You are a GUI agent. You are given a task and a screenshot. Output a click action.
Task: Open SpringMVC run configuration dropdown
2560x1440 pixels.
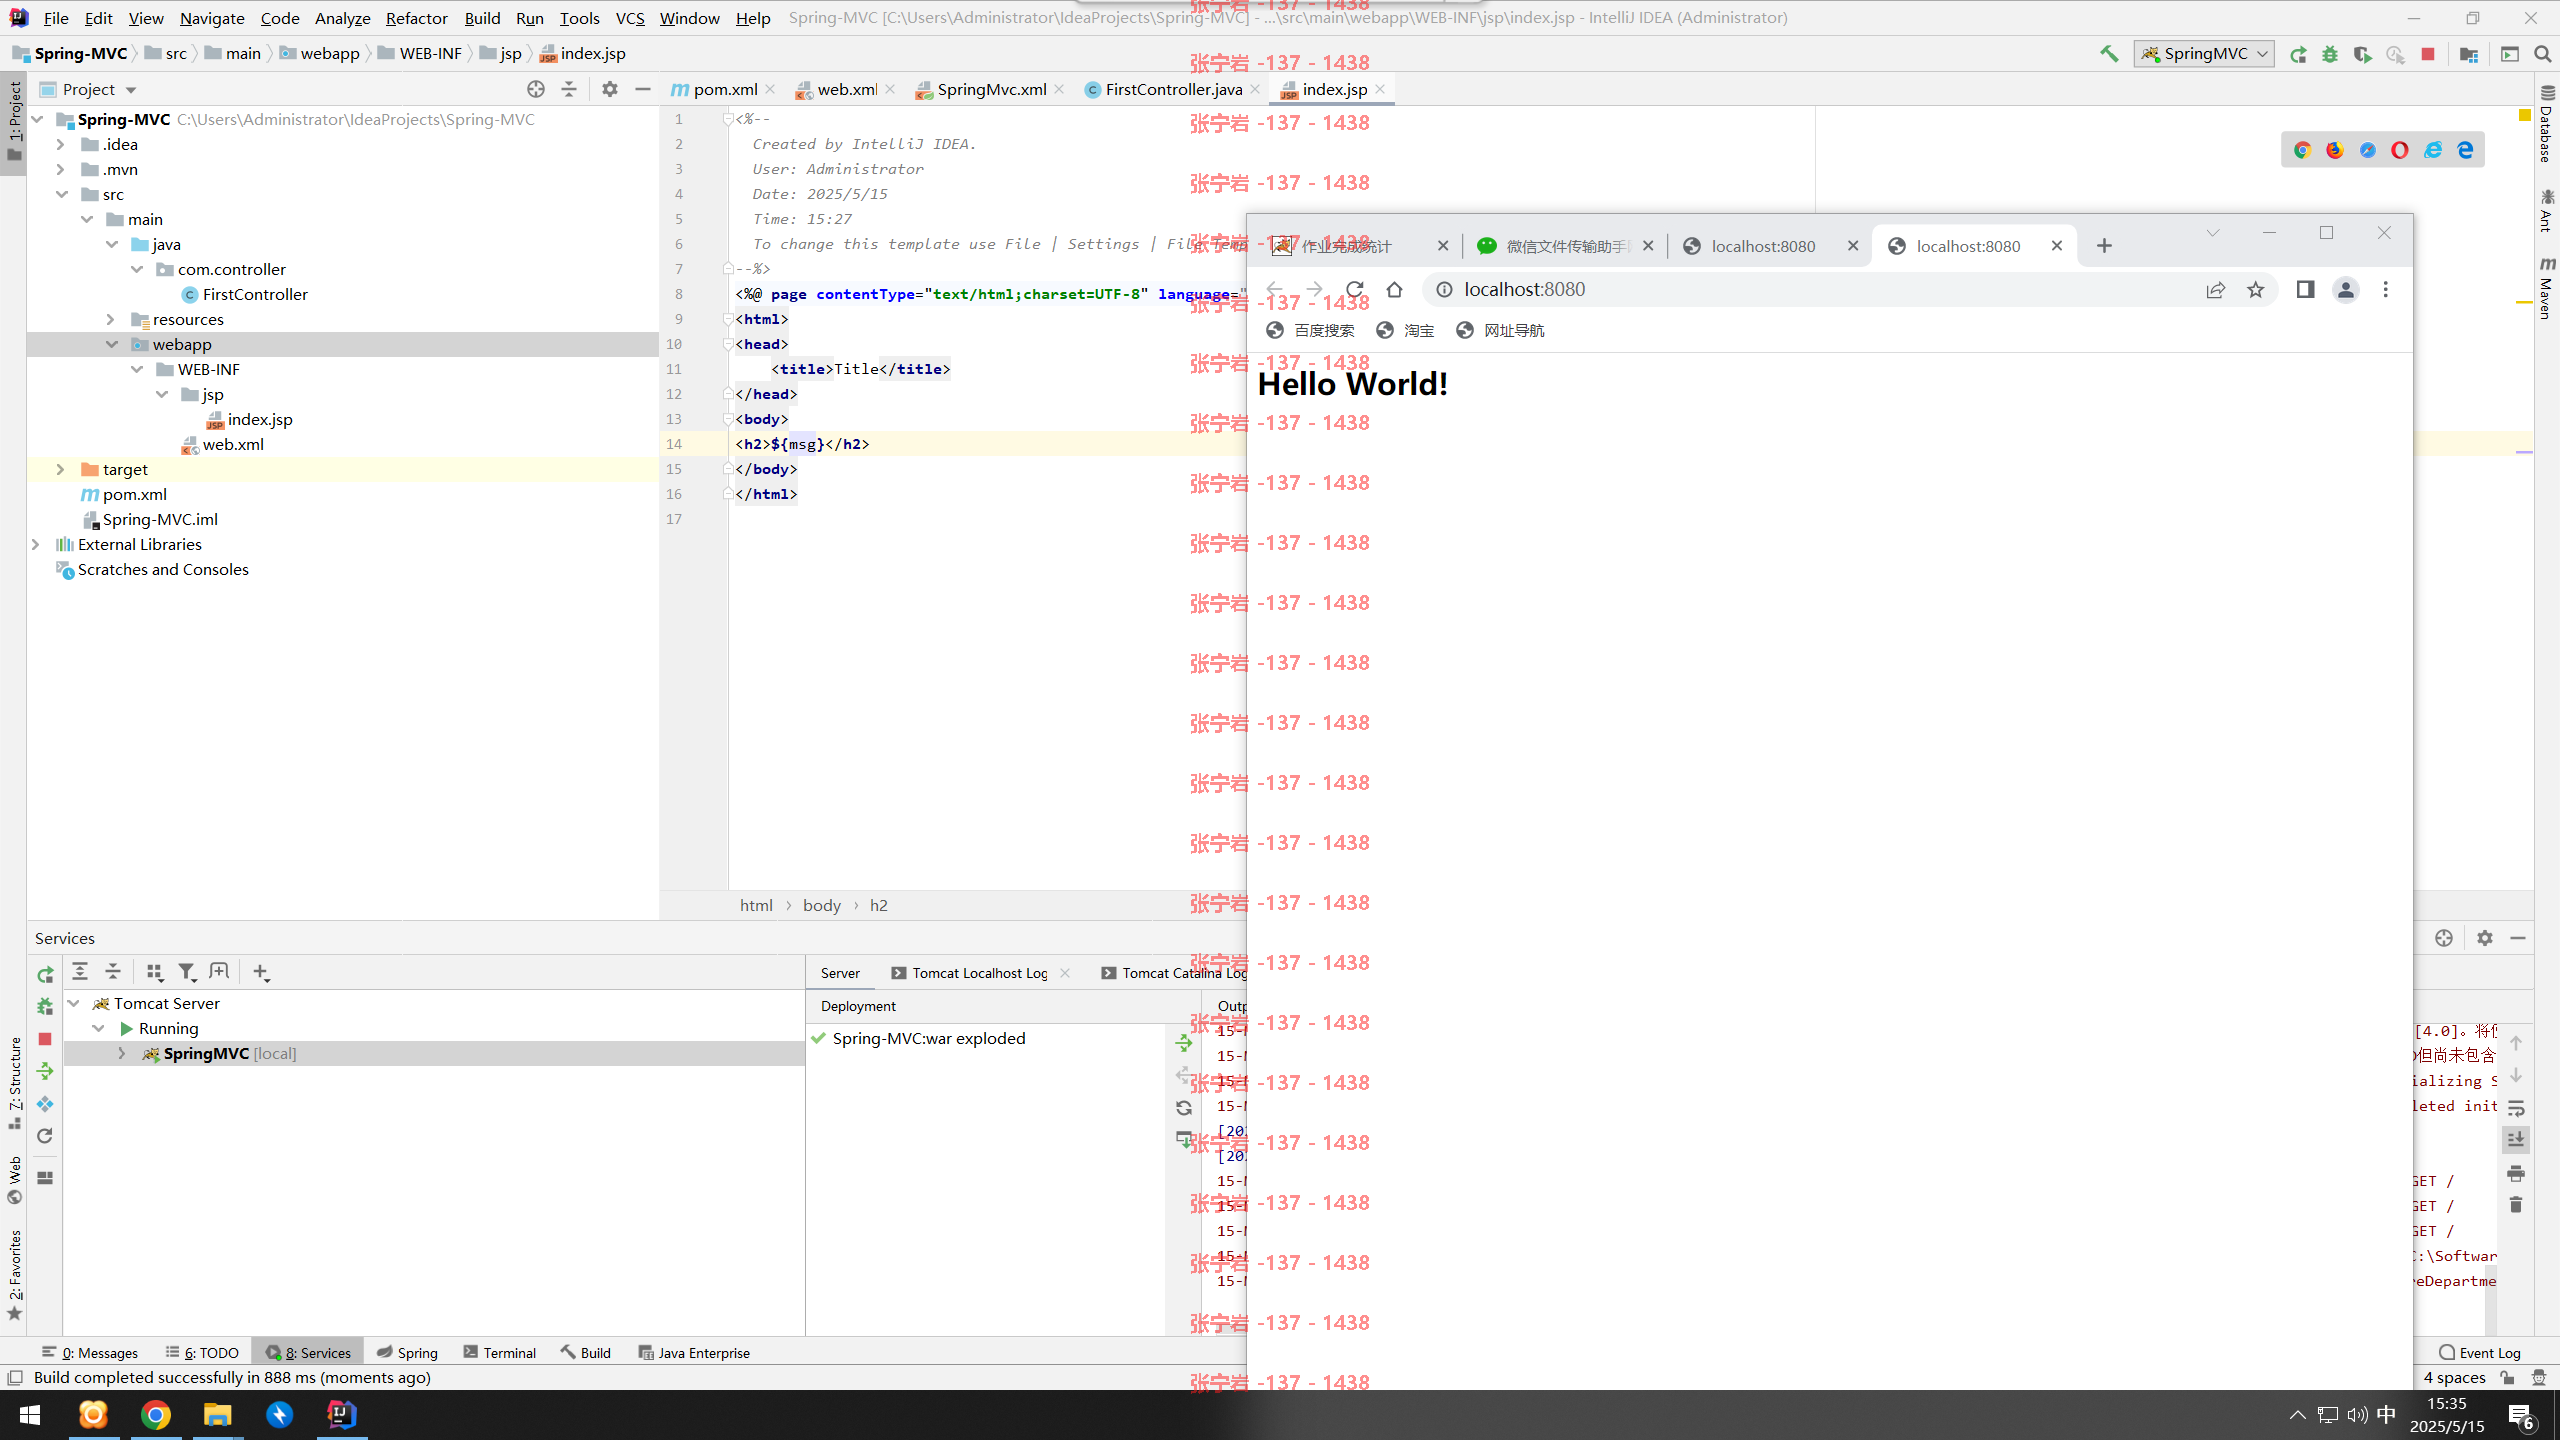(2203, 54)
